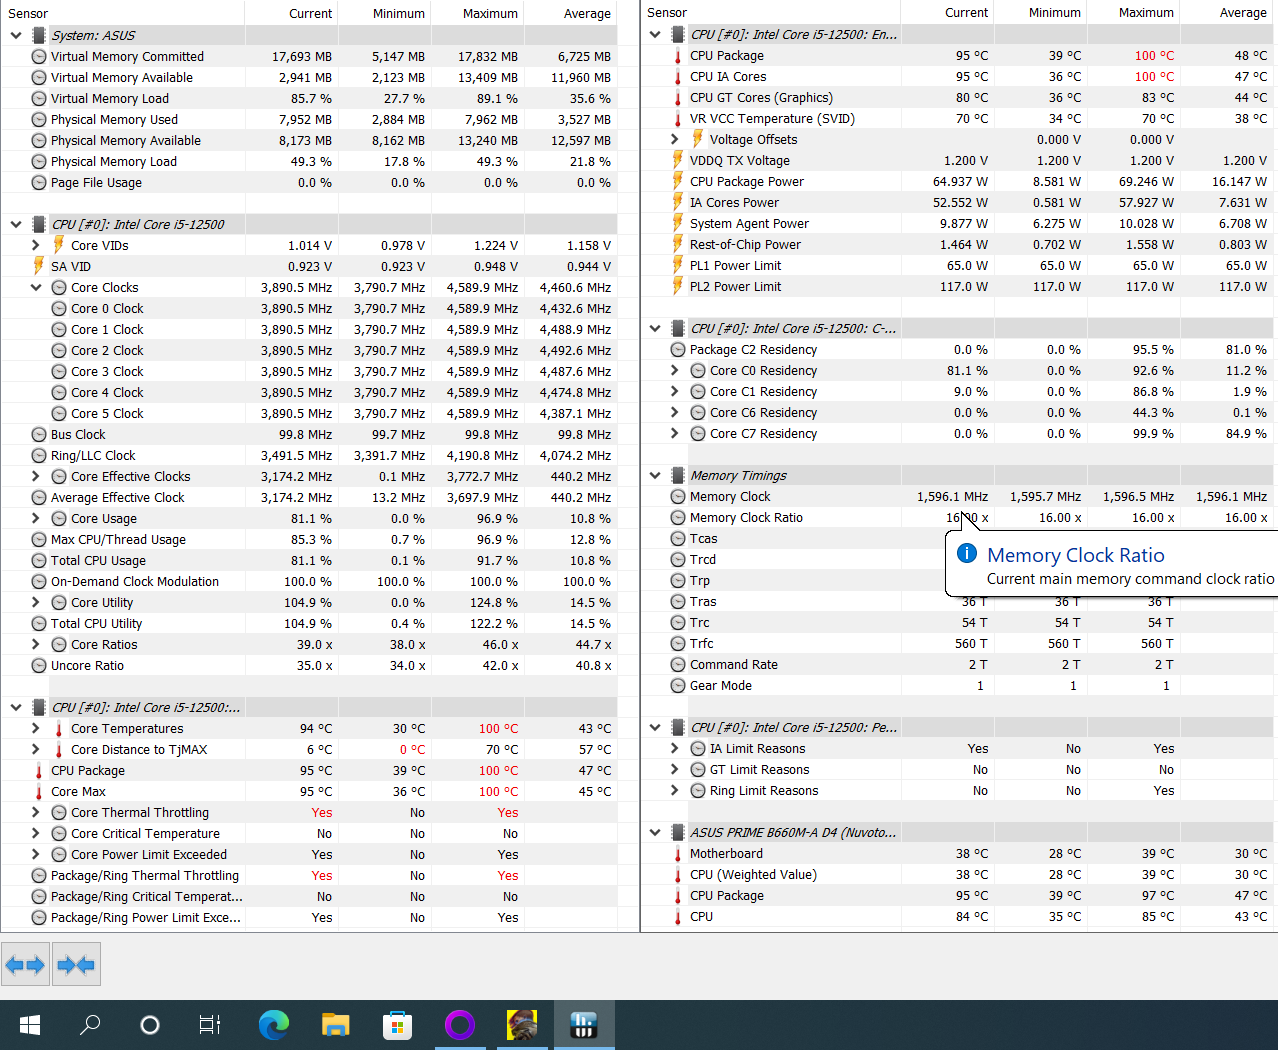Expand Core Usage row

pyautogui.click(x=36, y=519)
